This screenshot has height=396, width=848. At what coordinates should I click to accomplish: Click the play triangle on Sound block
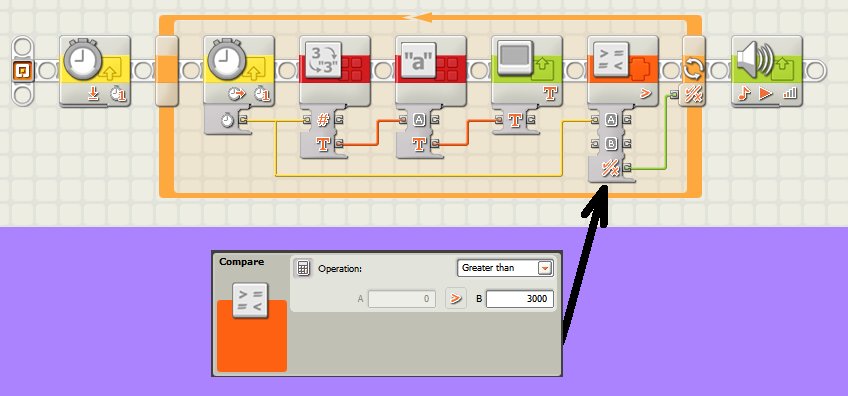[765, 94]
